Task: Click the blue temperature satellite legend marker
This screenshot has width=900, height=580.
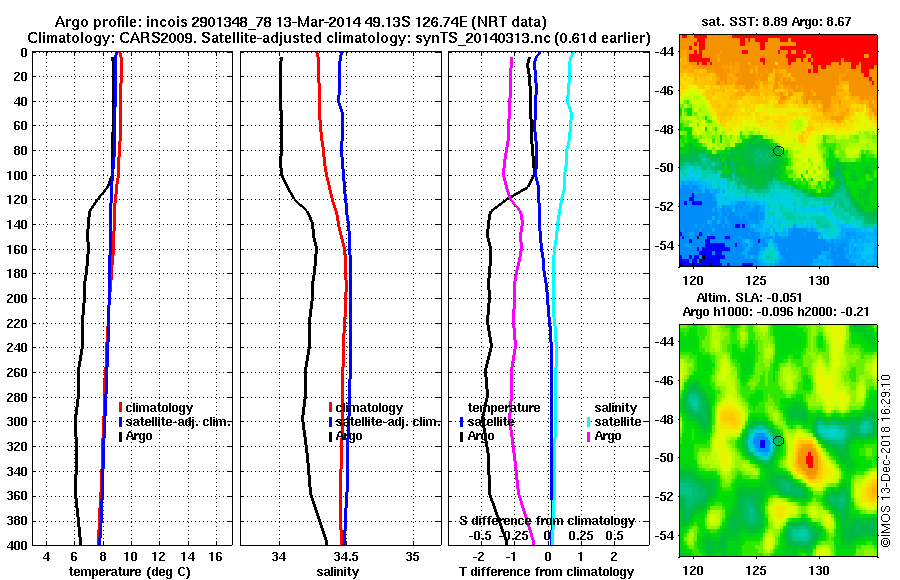Action: click(x=461, y=422)
